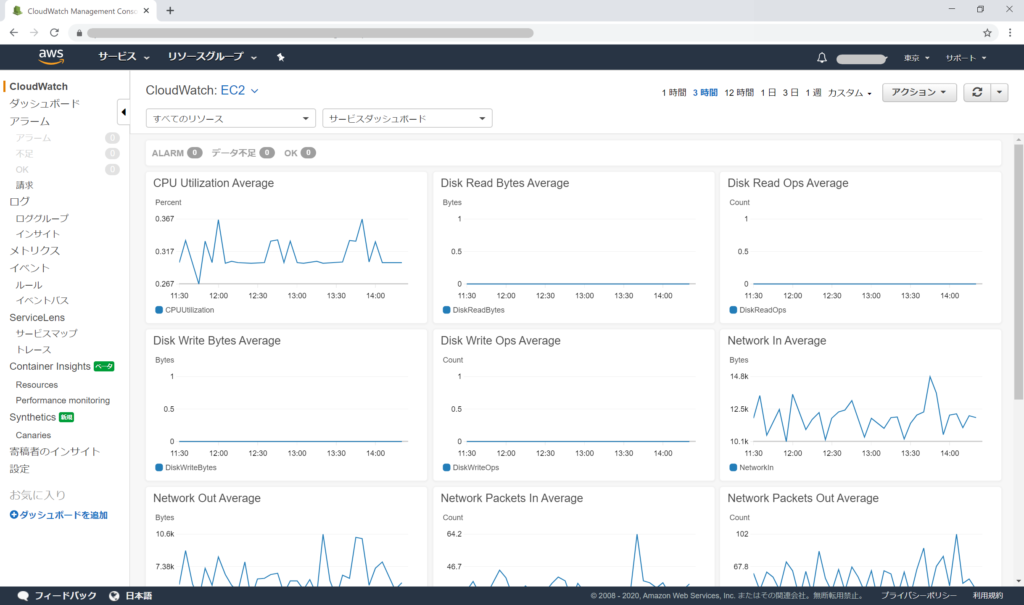1024x605 pixels.
Task: Open the すべてのリソース dropdown
Action: click(230, 117)
